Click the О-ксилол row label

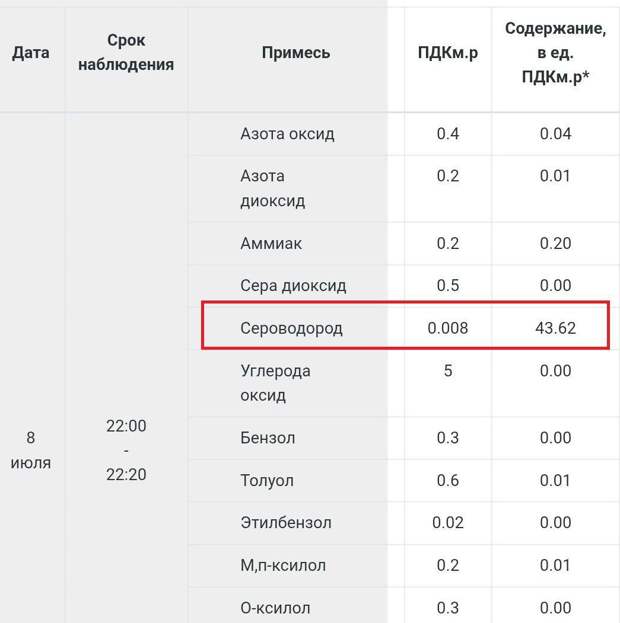point(275,608)
